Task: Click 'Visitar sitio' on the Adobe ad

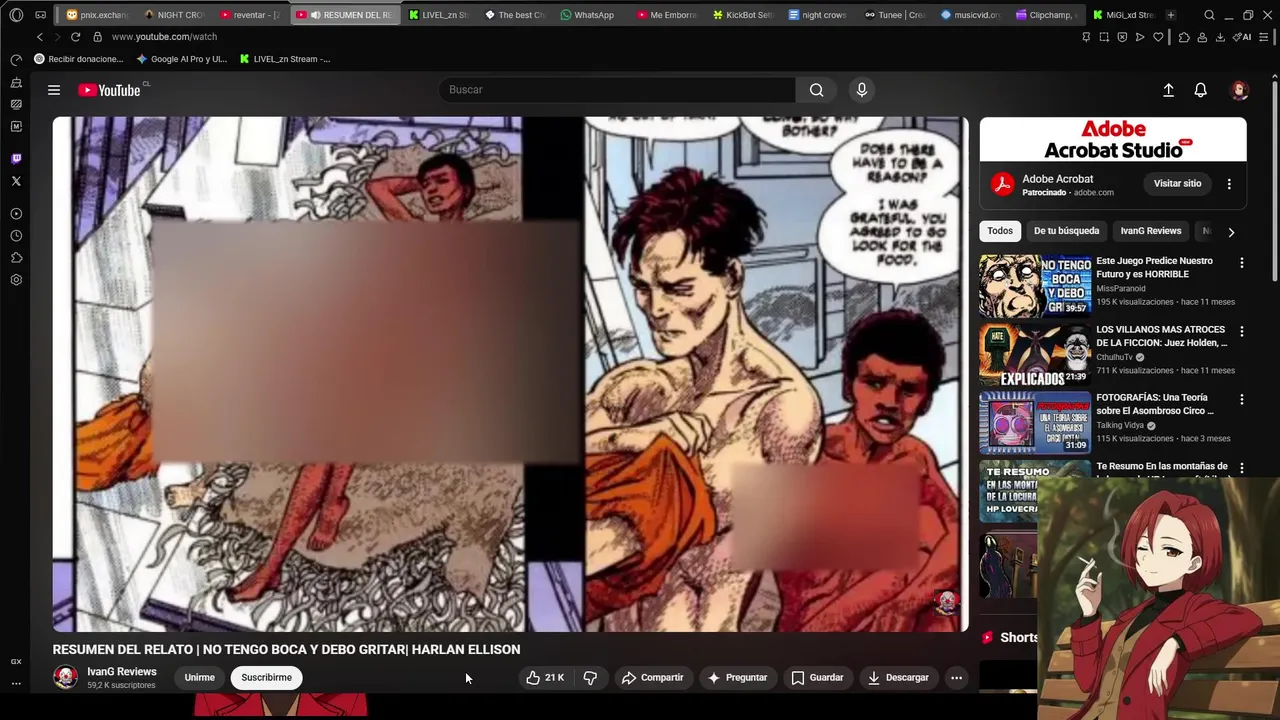Action: point(1177,184)
